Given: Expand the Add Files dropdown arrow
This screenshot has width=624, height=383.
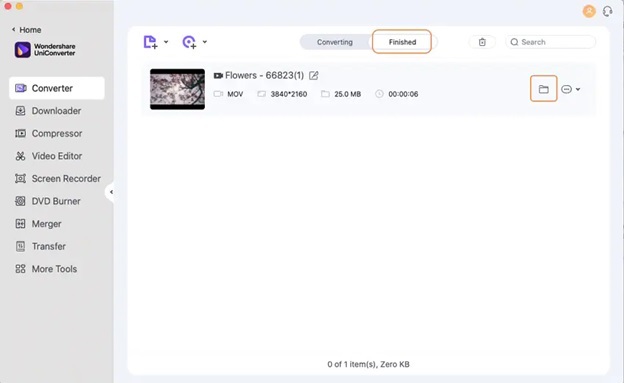Looking at the screenshot, I should [x=166, y=42].
